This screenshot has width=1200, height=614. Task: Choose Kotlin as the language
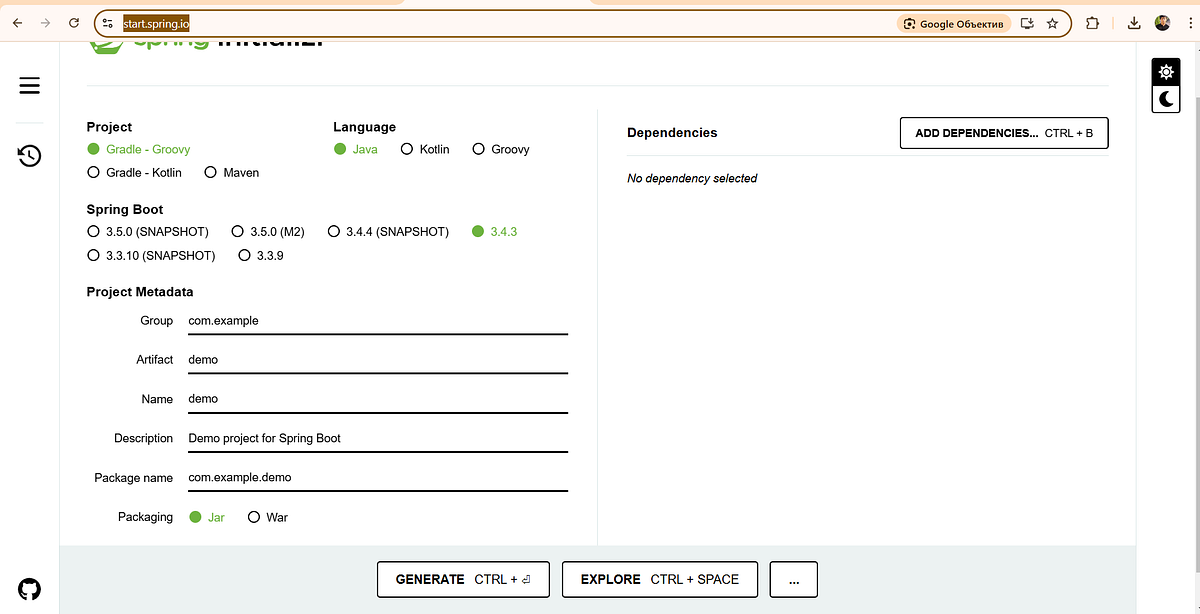coord(407,149)
